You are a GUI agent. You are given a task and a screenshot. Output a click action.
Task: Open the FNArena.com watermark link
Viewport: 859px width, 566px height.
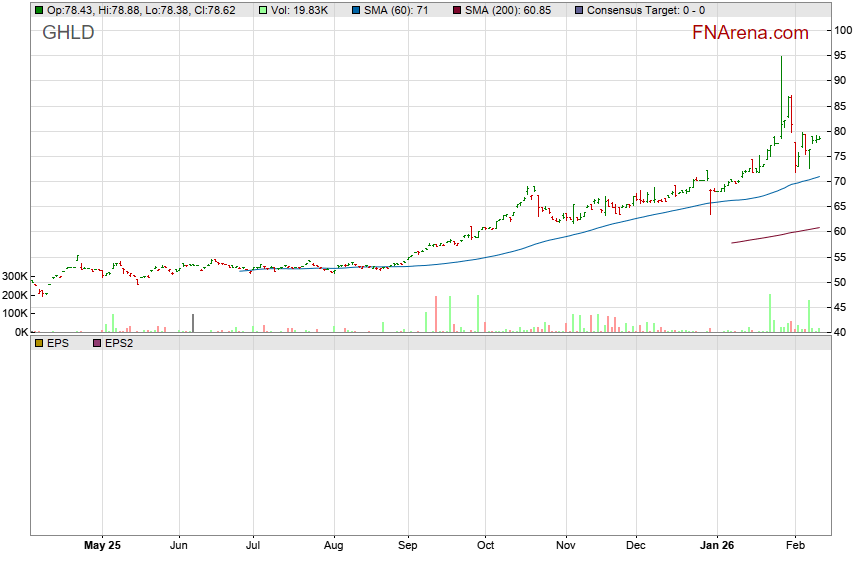pos(750,33)
